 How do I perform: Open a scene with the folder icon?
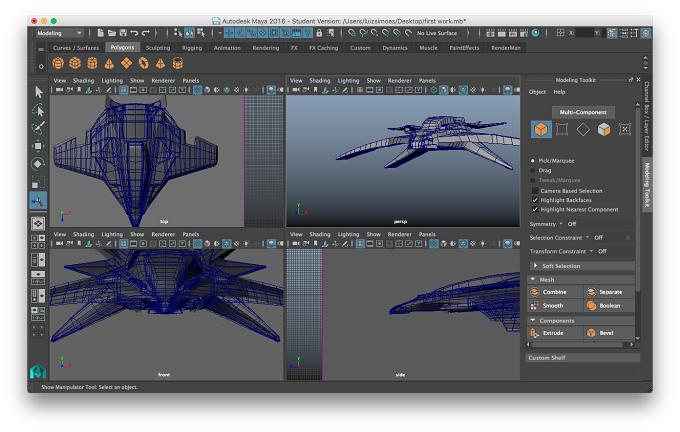pyautogui.click(x=112, y=33)
